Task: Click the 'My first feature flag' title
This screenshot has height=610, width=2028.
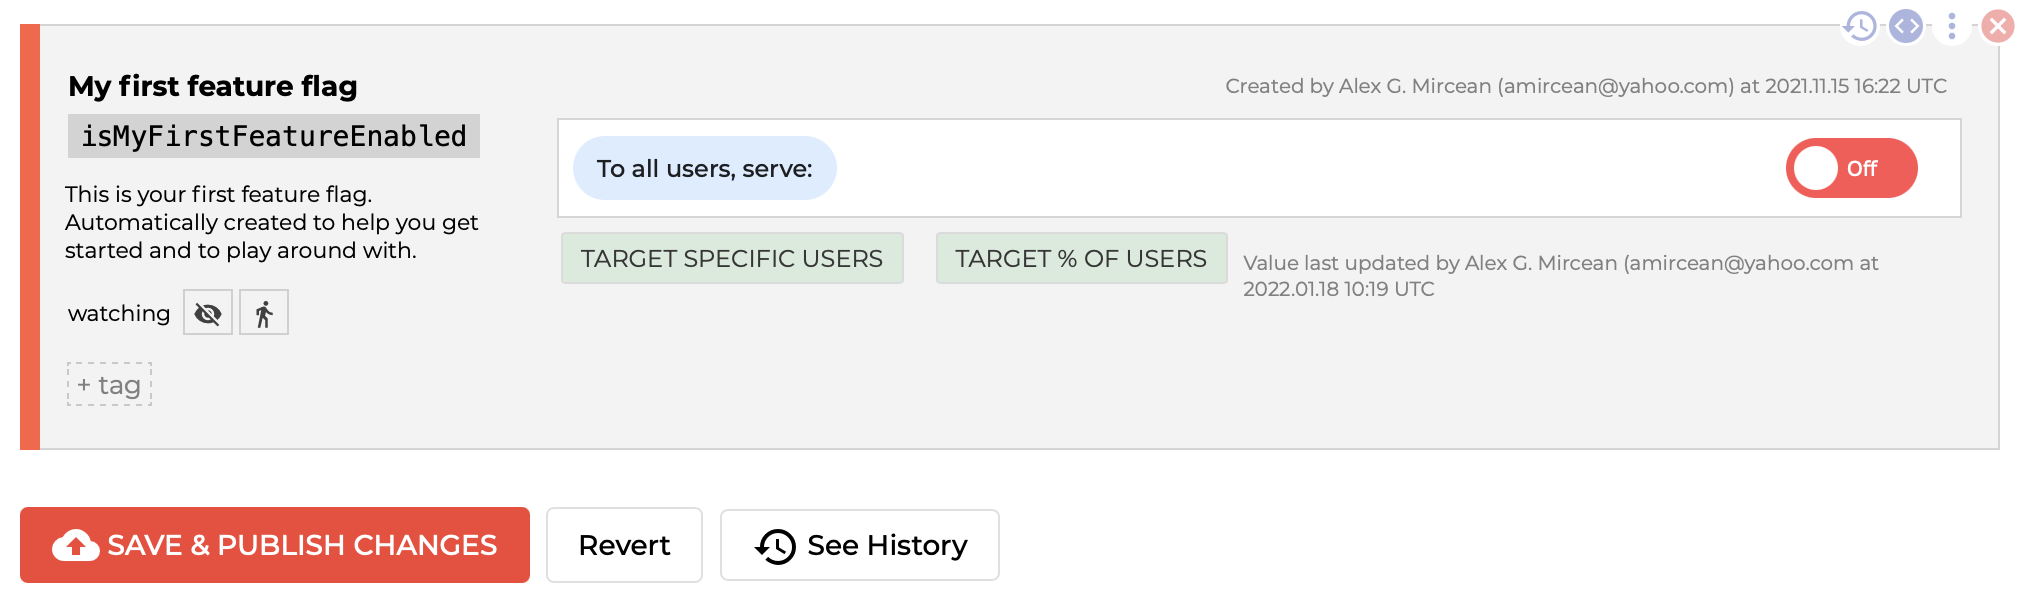Action: pyautogui.click(x=212, y=86)
